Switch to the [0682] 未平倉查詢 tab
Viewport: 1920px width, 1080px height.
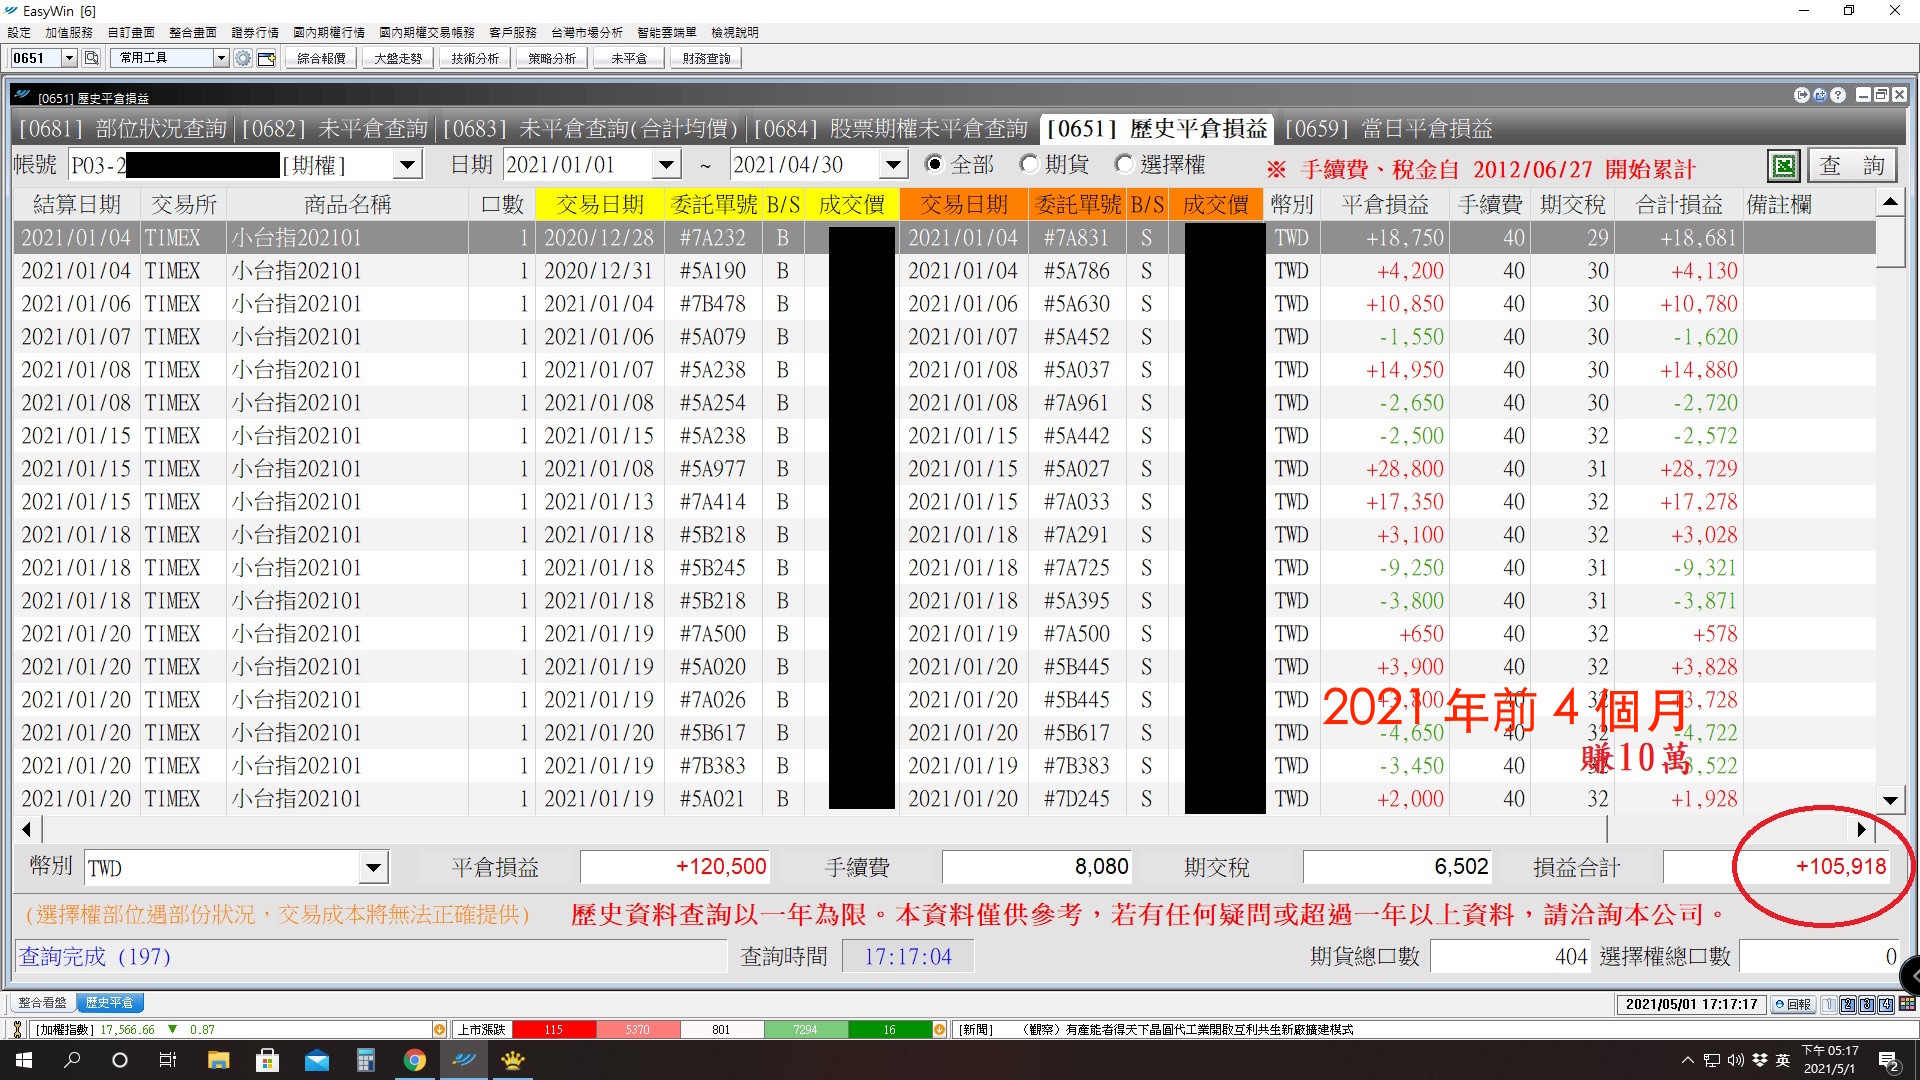click(334, 129)
